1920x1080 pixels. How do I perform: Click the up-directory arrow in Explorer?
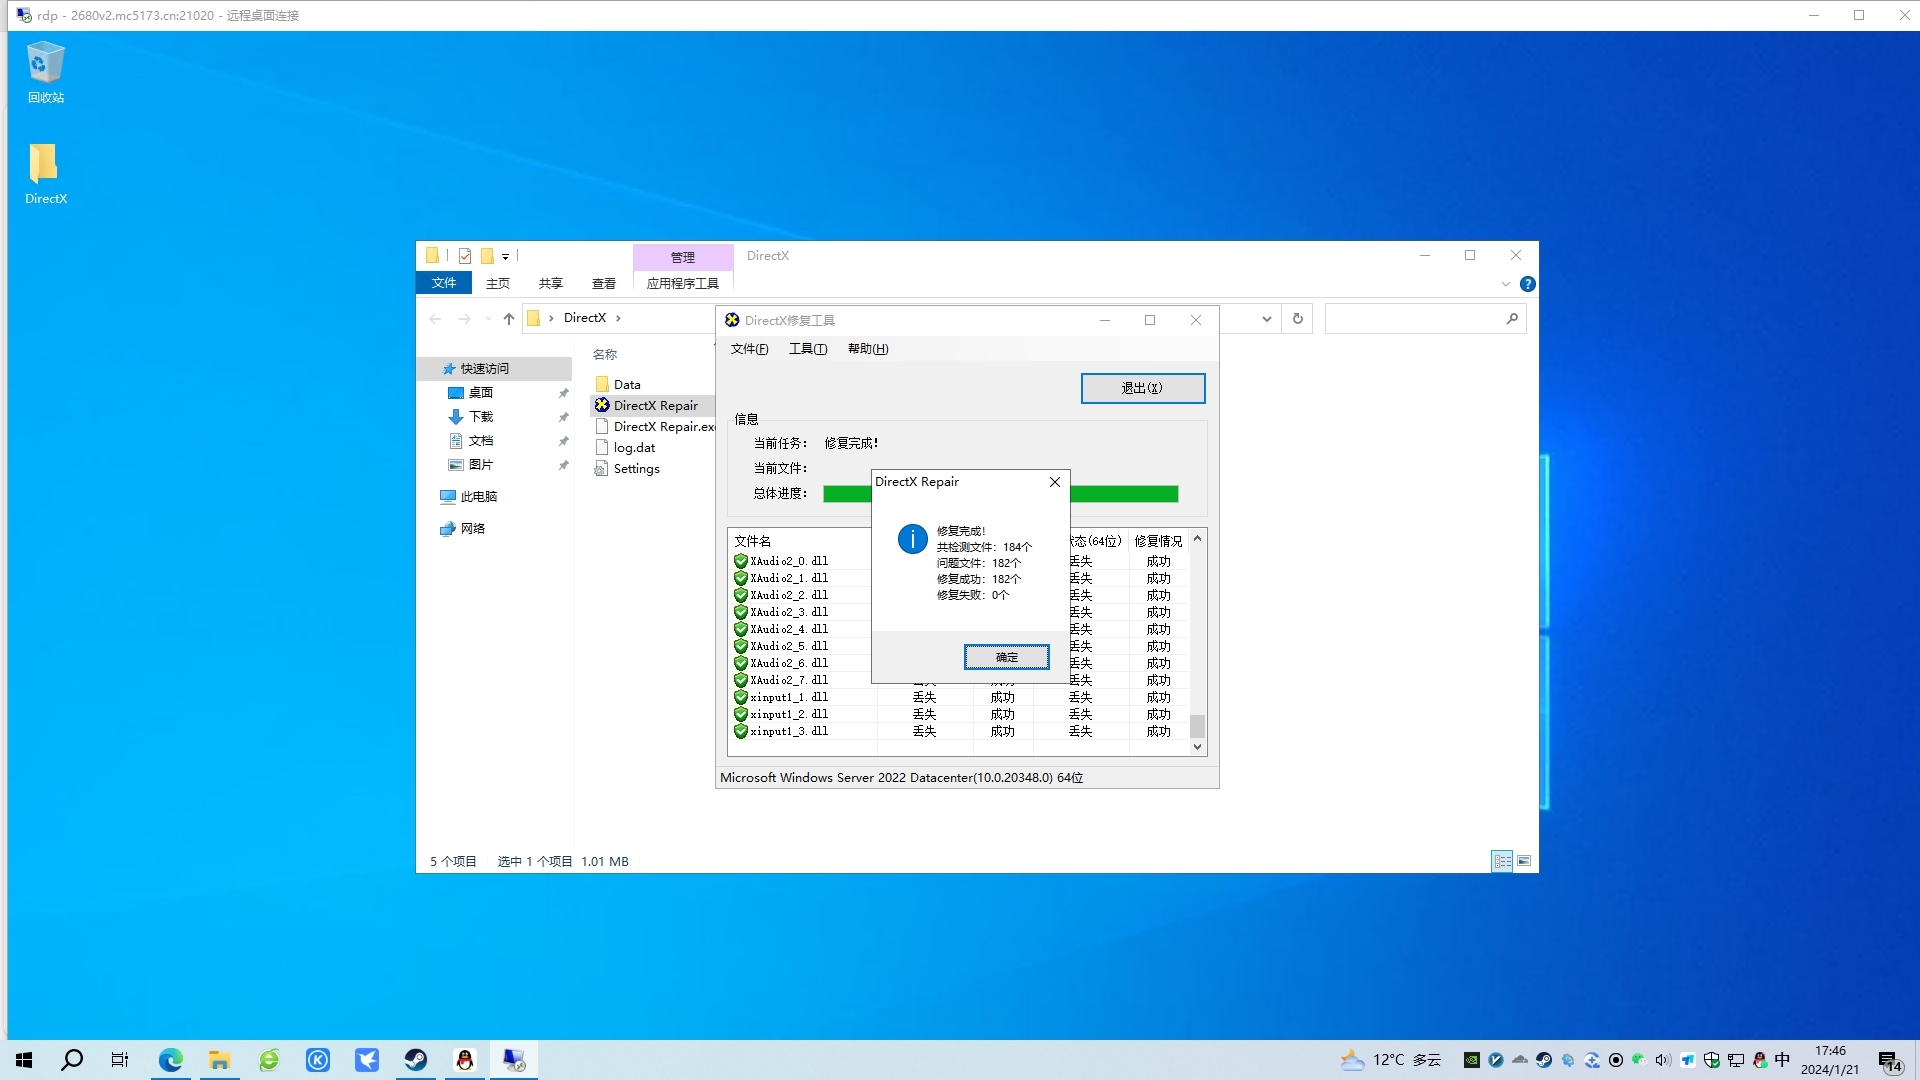pyautogui.click(x=509, y=319)
